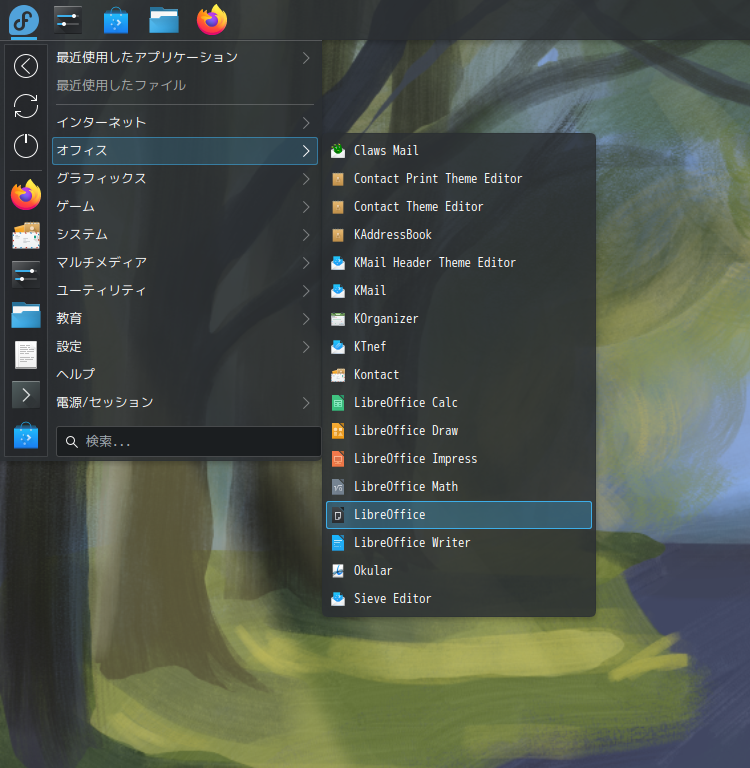Image resolution: width=750 pixels, height=768 pixels.
Task: Launch highlighted LibreOffice entry
Action: pyautogui.click(x=459, y=515)
